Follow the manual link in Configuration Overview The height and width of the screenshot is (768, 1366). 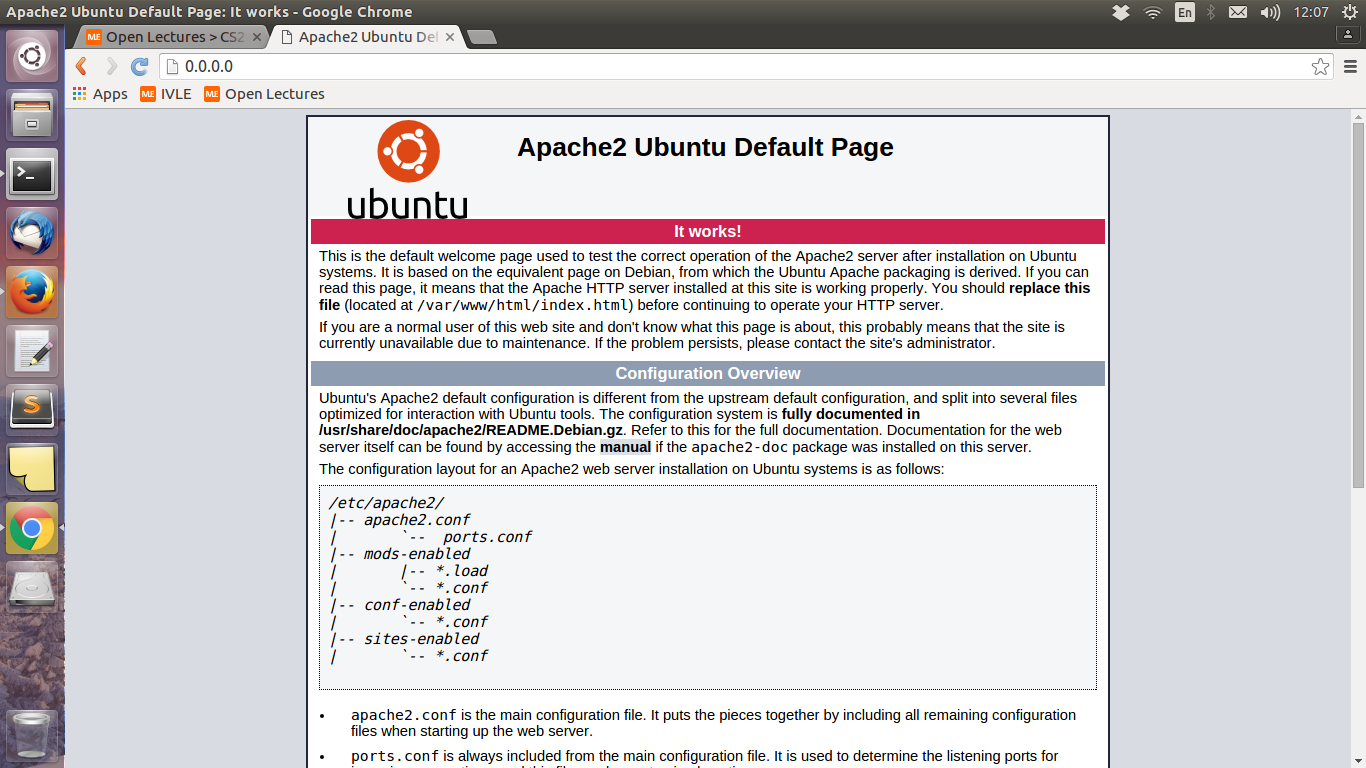tap(625, 447)
